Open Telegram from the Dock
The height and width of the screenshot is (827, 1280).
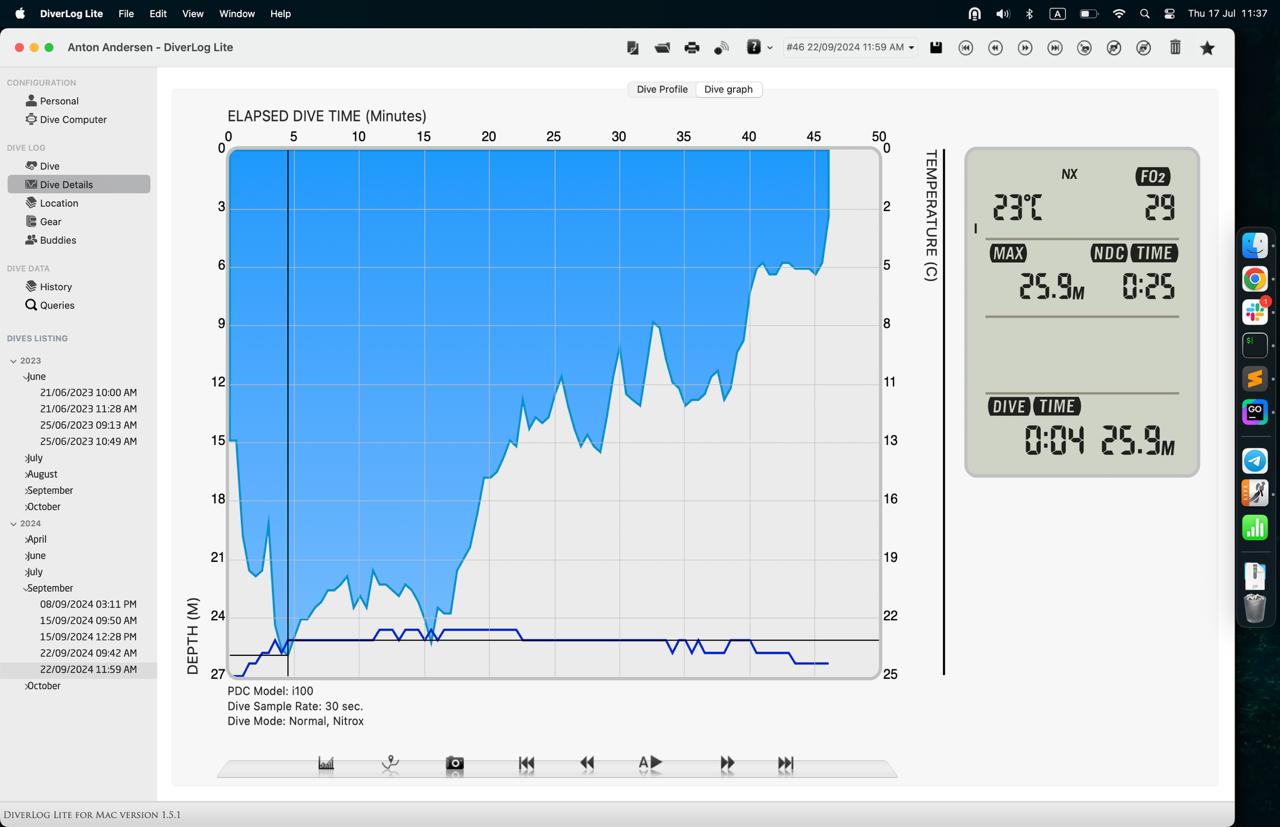tap(1255, 460)
